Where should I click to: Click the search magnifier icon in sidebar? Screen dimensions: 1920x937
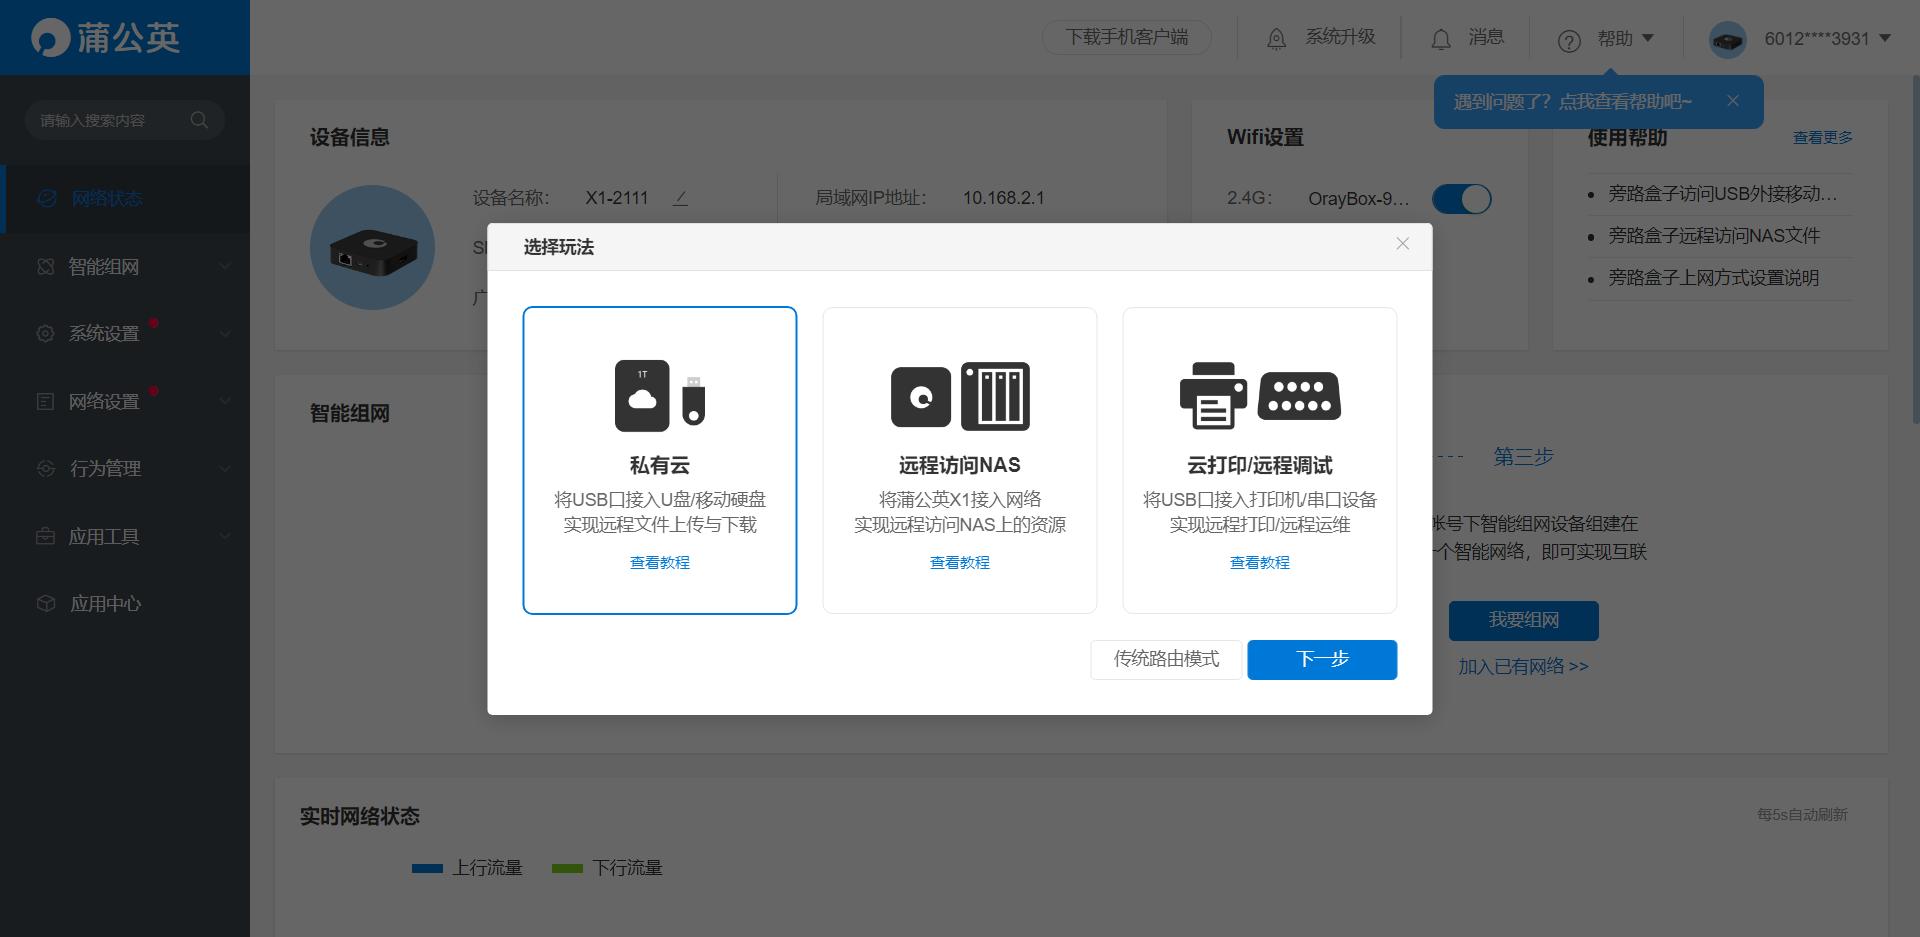coord(199,120)
